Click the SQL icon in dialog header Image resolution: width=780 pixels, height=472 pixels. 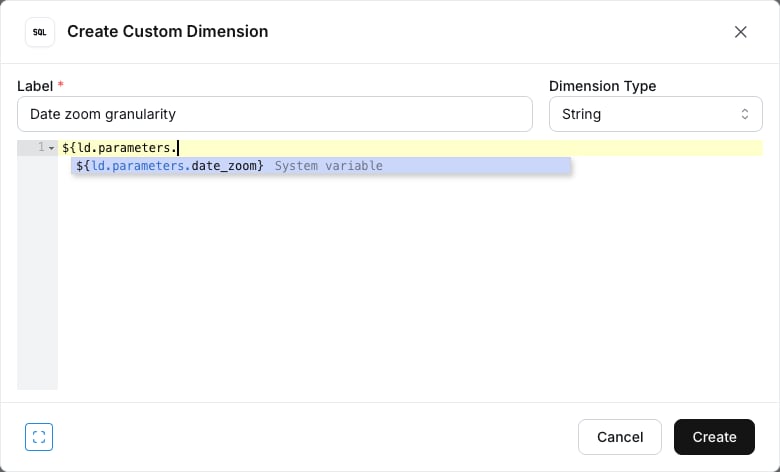pyautogui.click(x=40, y=32)
